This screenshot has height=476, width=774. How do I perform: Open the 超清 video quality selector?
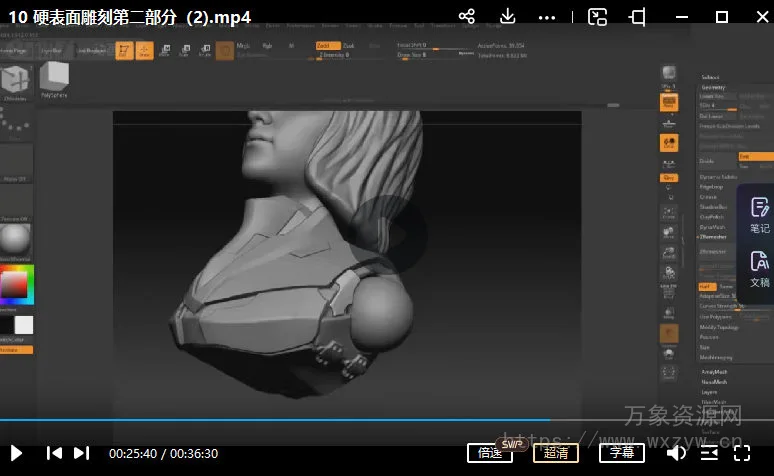click(556, 453)
